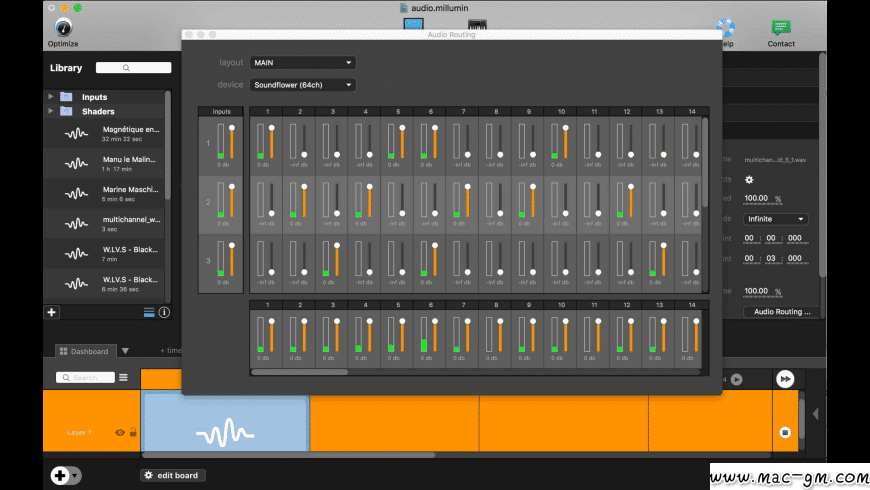This screenshot has width=870, height=490.
Task: Click the Layer 1 label
Action: pos(79,432)
